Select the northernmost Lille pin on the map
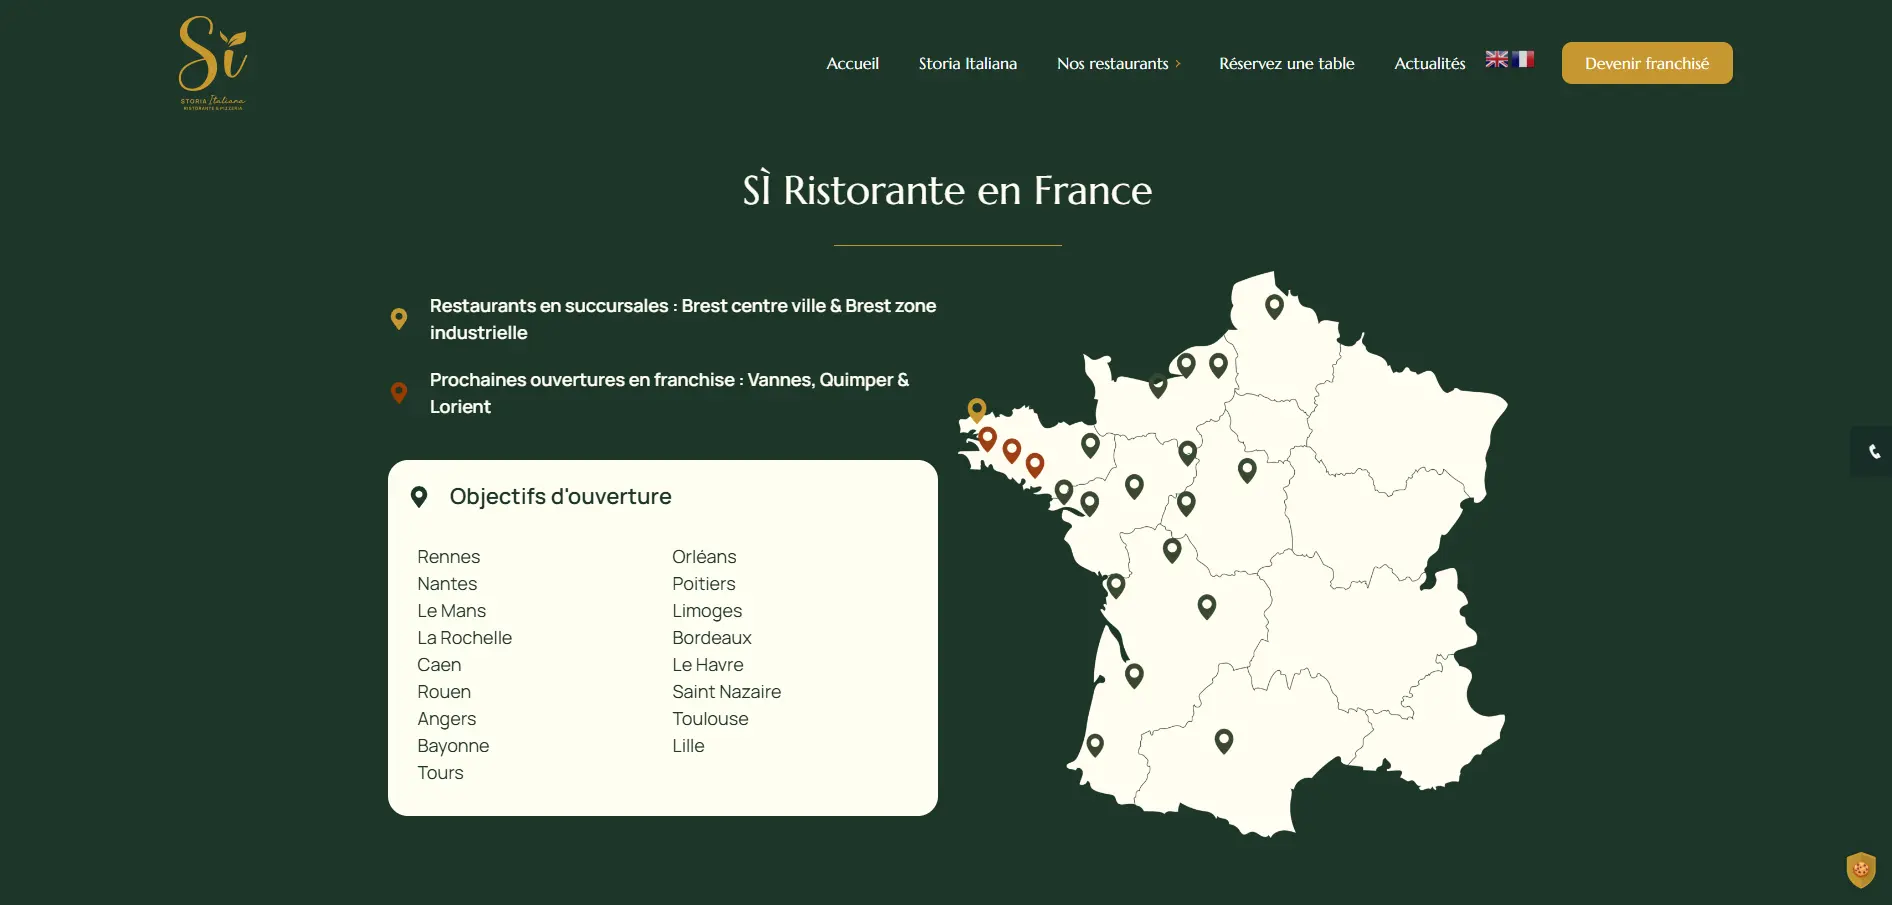 coord(1274,306)
